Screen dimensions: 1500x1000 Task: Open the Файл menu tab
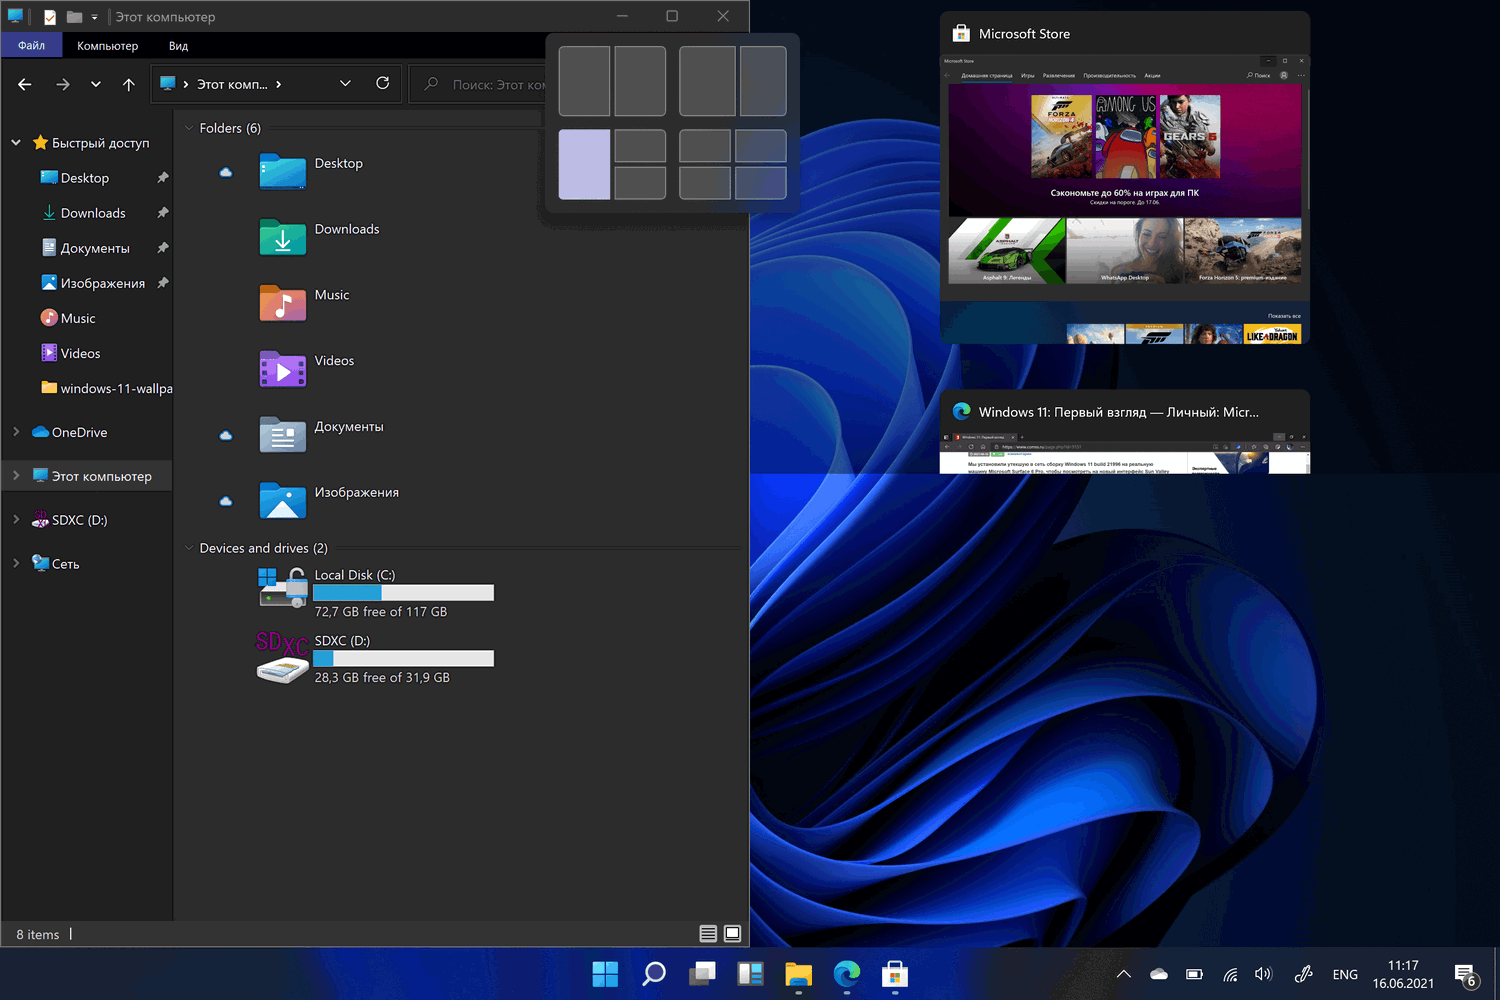point(31,46)
